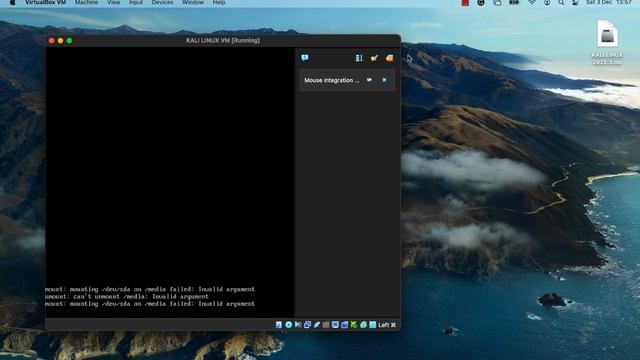Select the KALI LINUX 2022.3 iso desktop file
This screenshot has width=640, height=360.
tap(607, 42)
